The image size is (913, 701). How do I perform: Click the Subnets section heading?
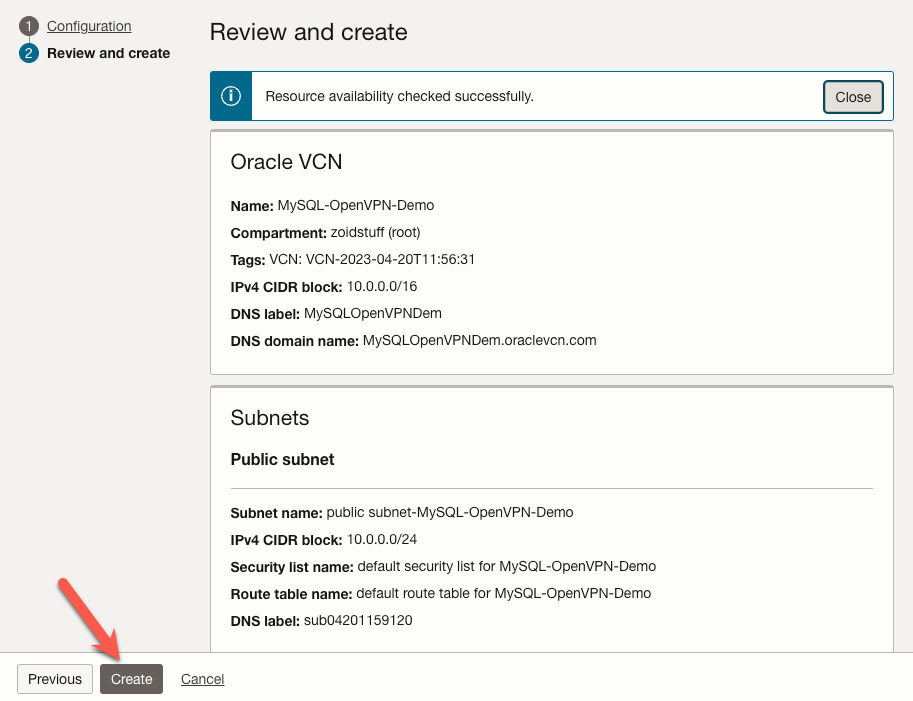pyautogui.click(x=270, y=418)
